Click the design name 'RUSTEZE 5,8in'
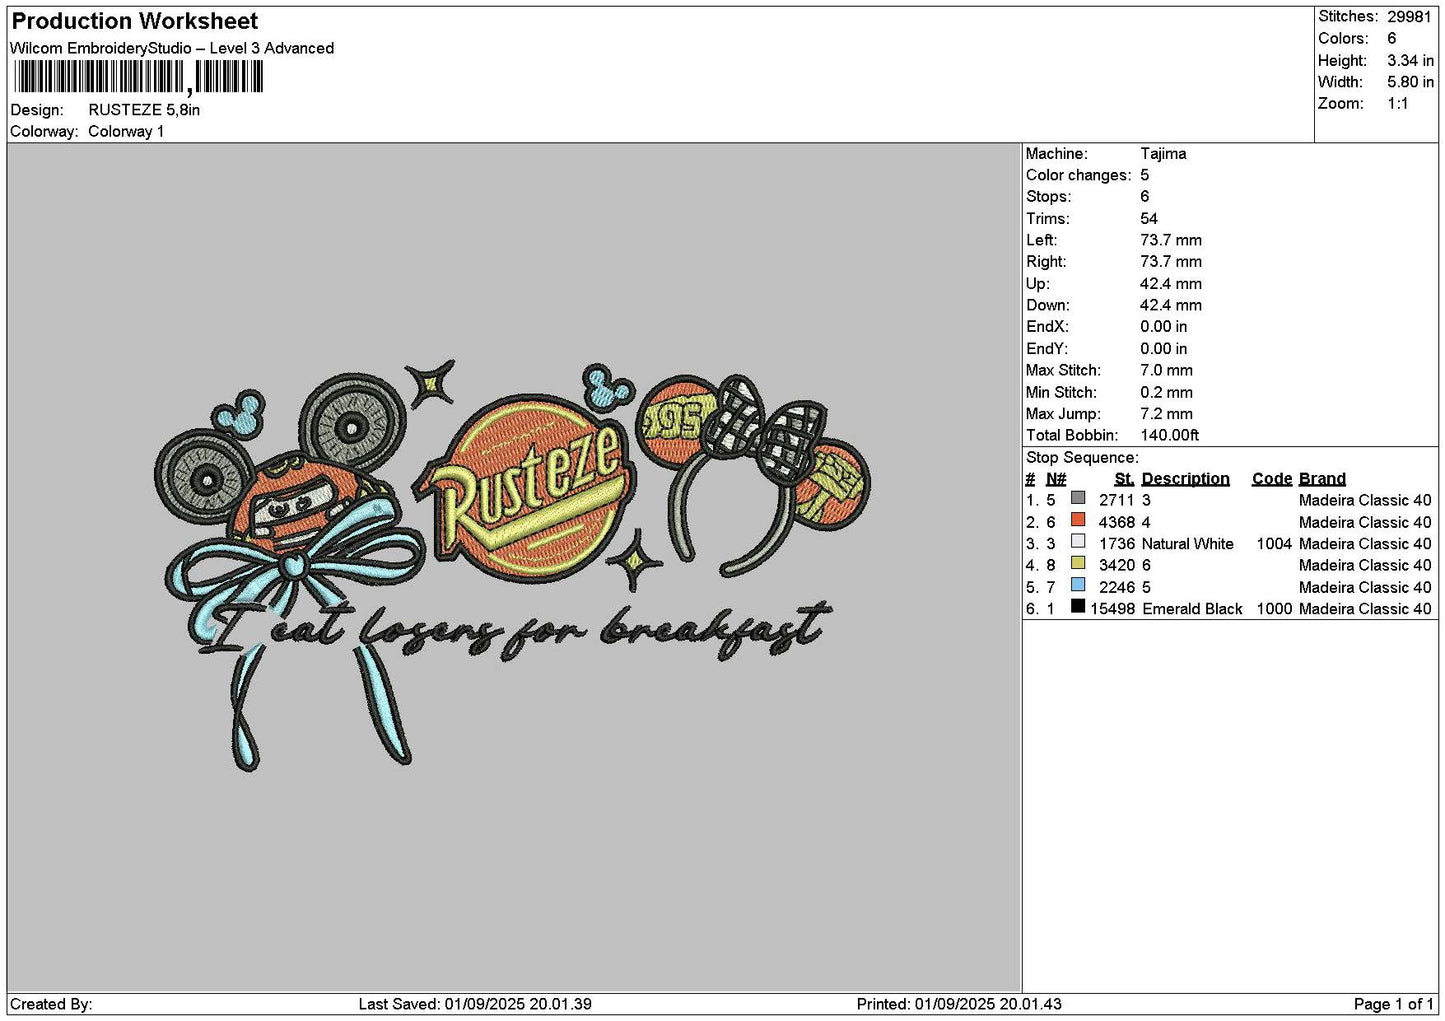 144,110
